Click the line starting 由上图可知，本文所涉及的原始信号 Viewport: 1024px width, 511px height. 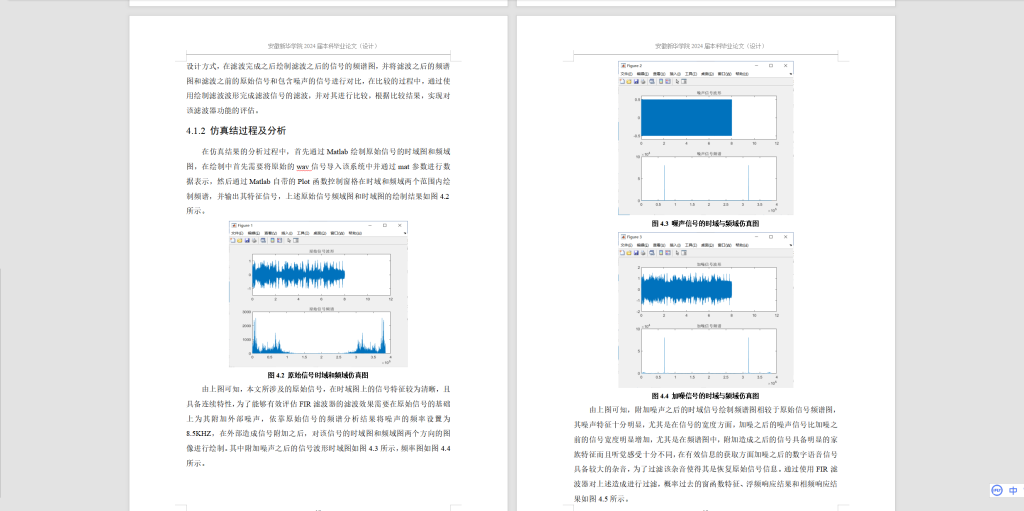(325, 389)
